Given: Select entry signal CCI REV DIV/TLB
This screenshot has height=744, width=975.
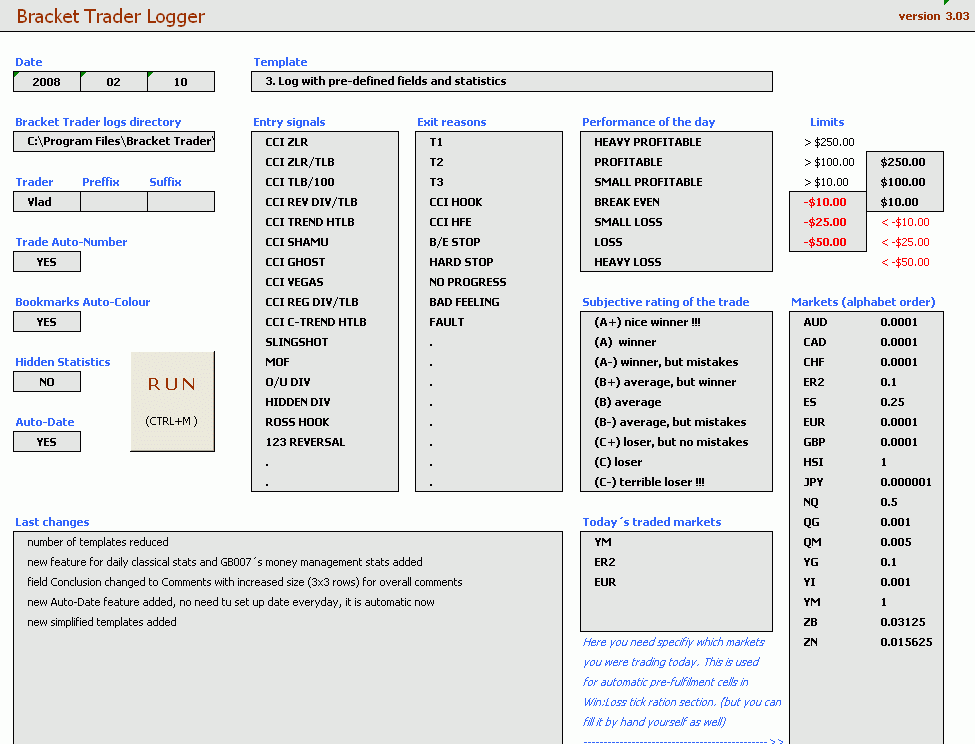Looking at the screenshot, I should pyautogui.click(x=325, y=202).
